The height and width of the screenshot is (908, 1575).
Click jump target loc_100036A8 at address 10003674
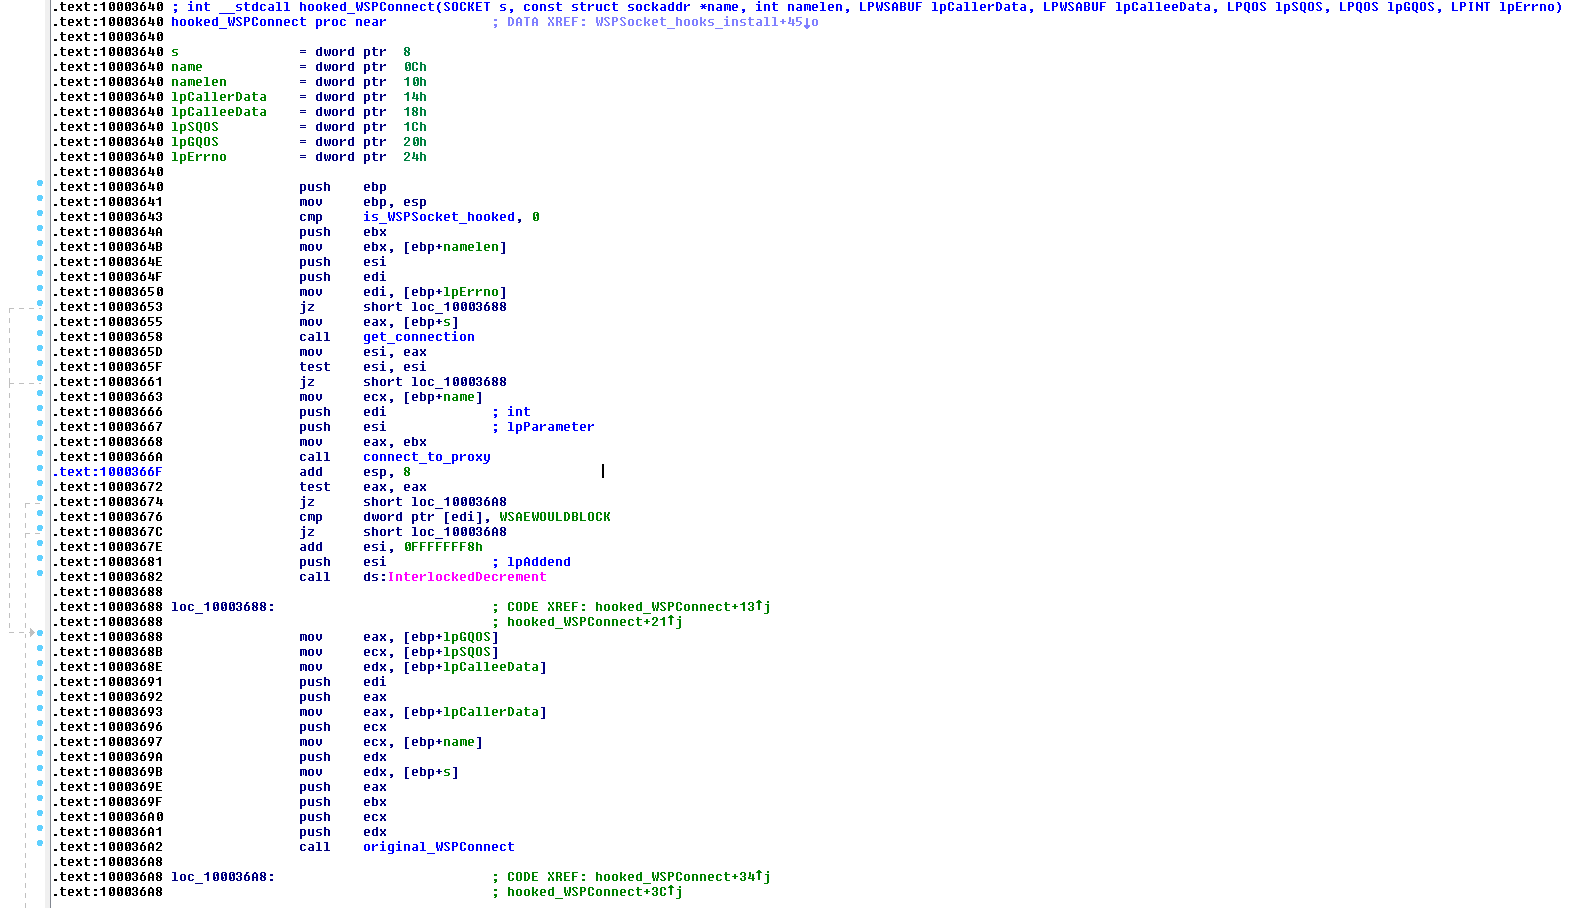click(459, 502)
